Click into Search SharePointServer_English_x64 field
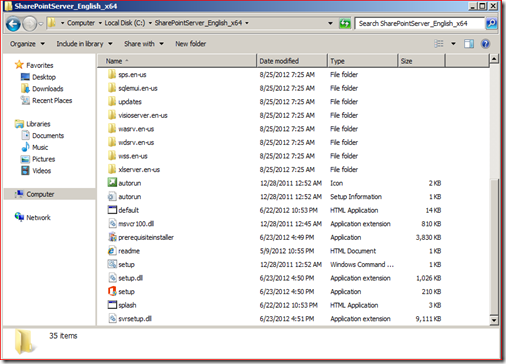This screenshot has width=506, height=364. pos(419,23)
